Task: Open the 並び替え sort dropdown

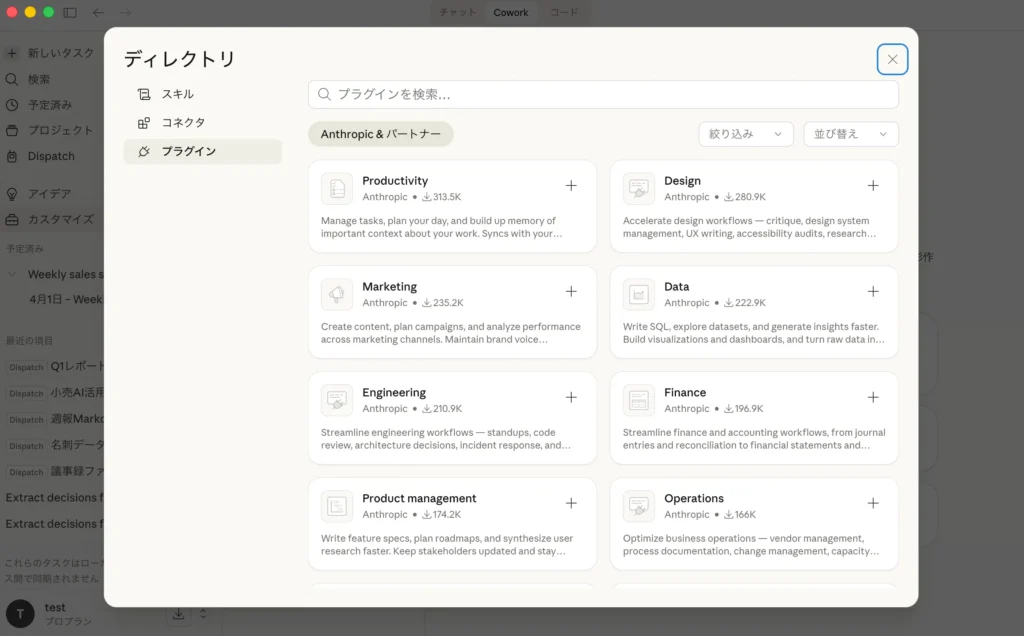Action: [x=850, y=134]
